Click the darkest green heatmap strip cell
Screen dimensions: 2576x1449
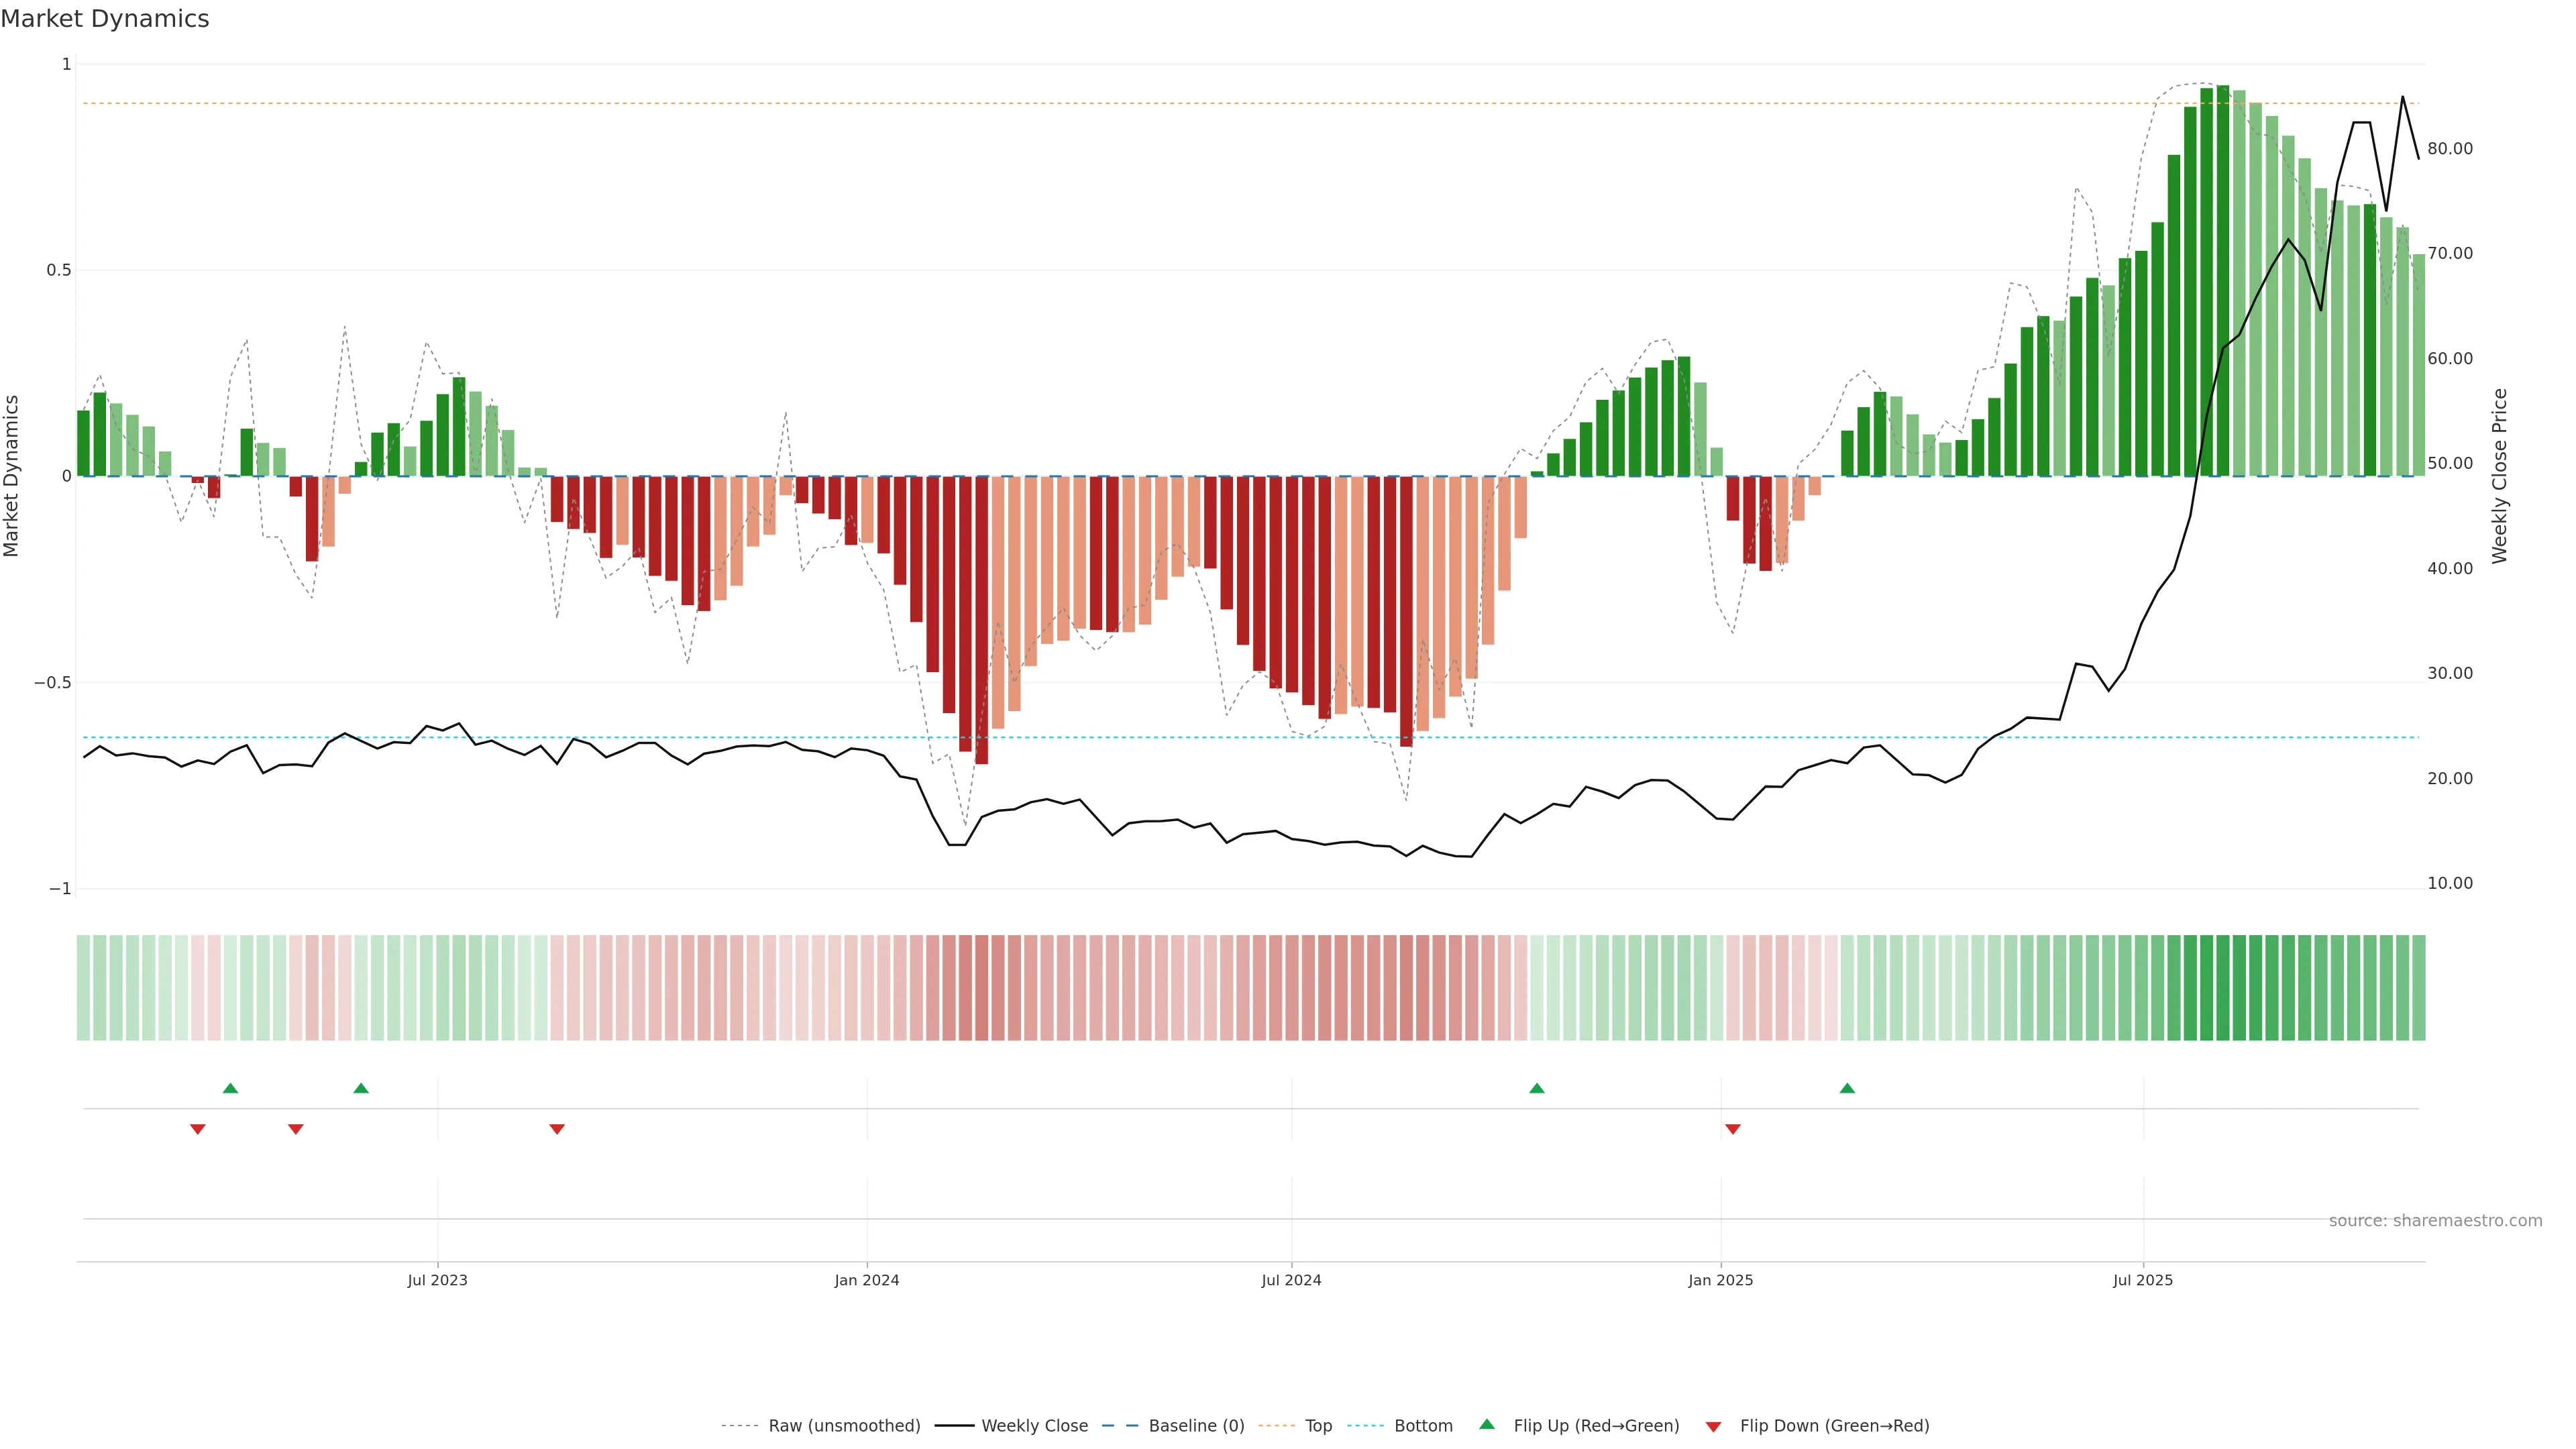click(2223, 987)
